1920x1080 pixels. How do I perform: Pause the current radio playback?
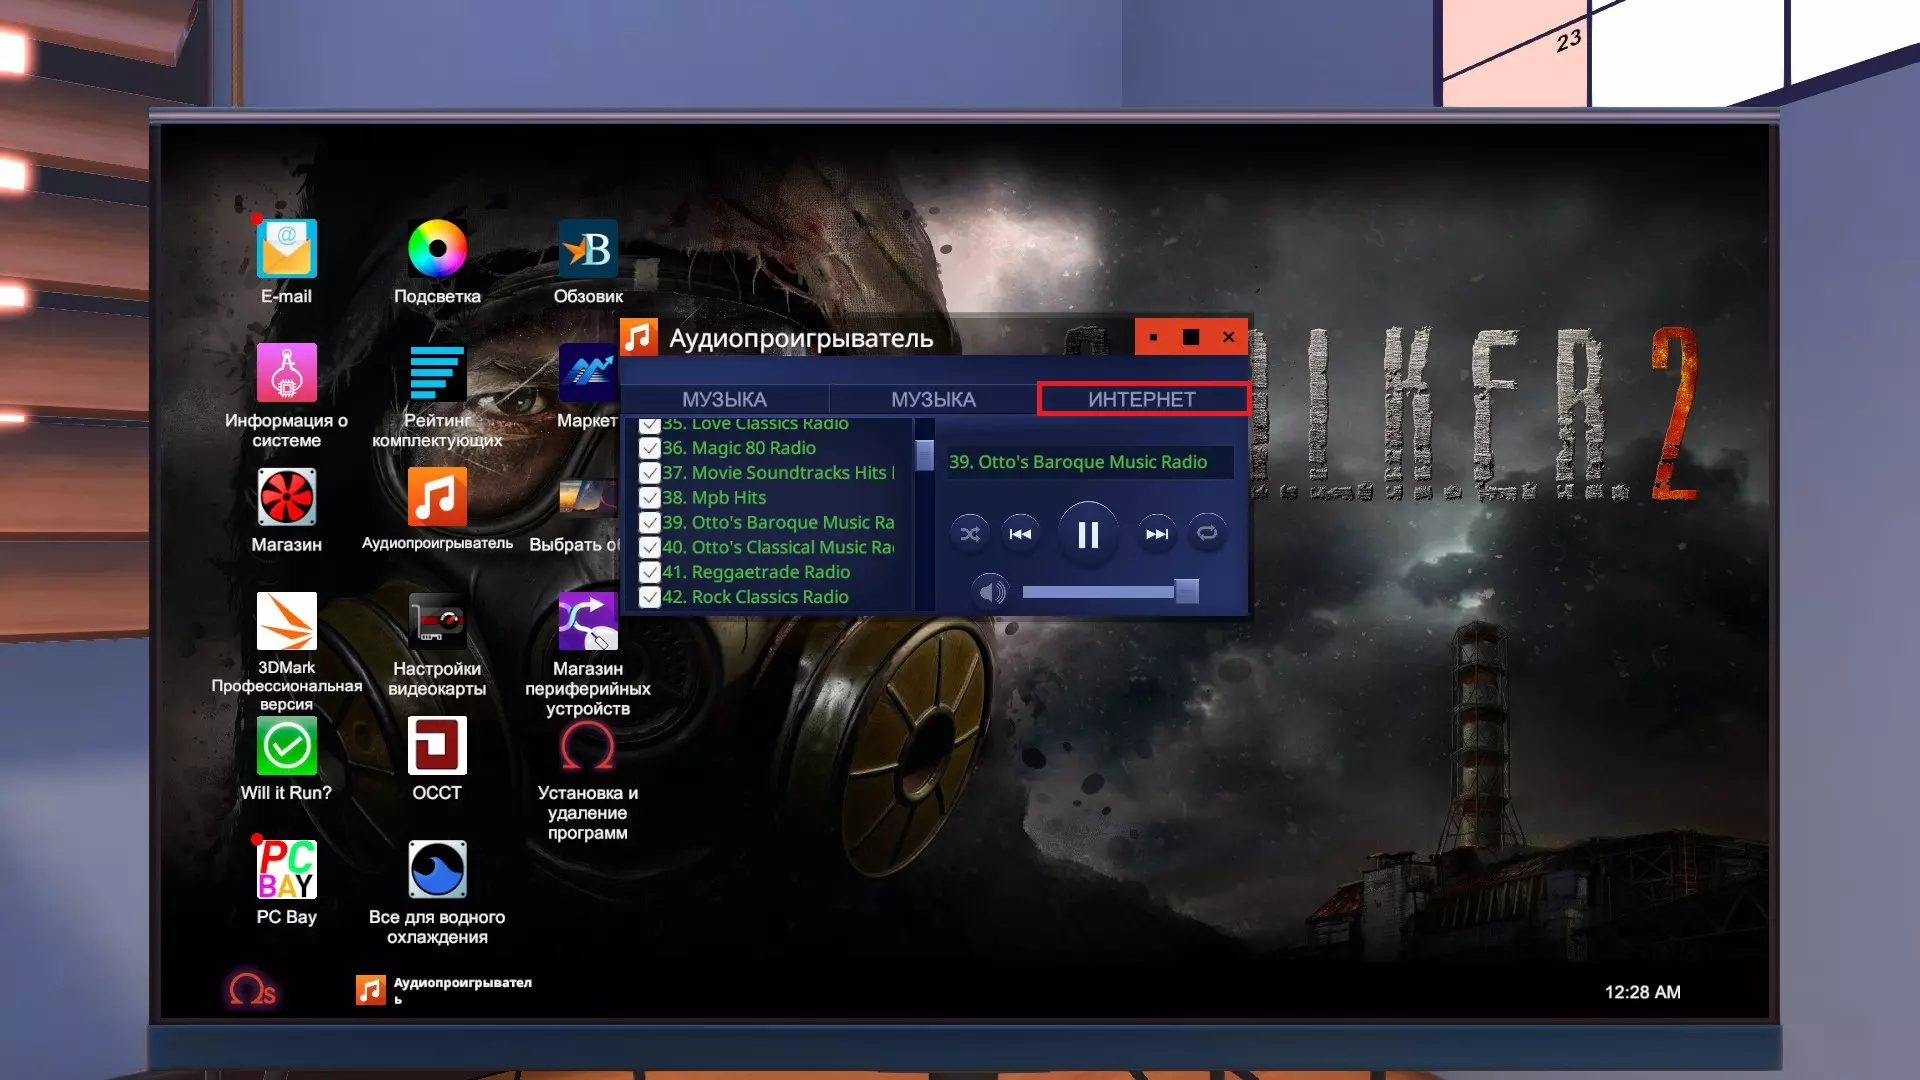point(1088,535)
